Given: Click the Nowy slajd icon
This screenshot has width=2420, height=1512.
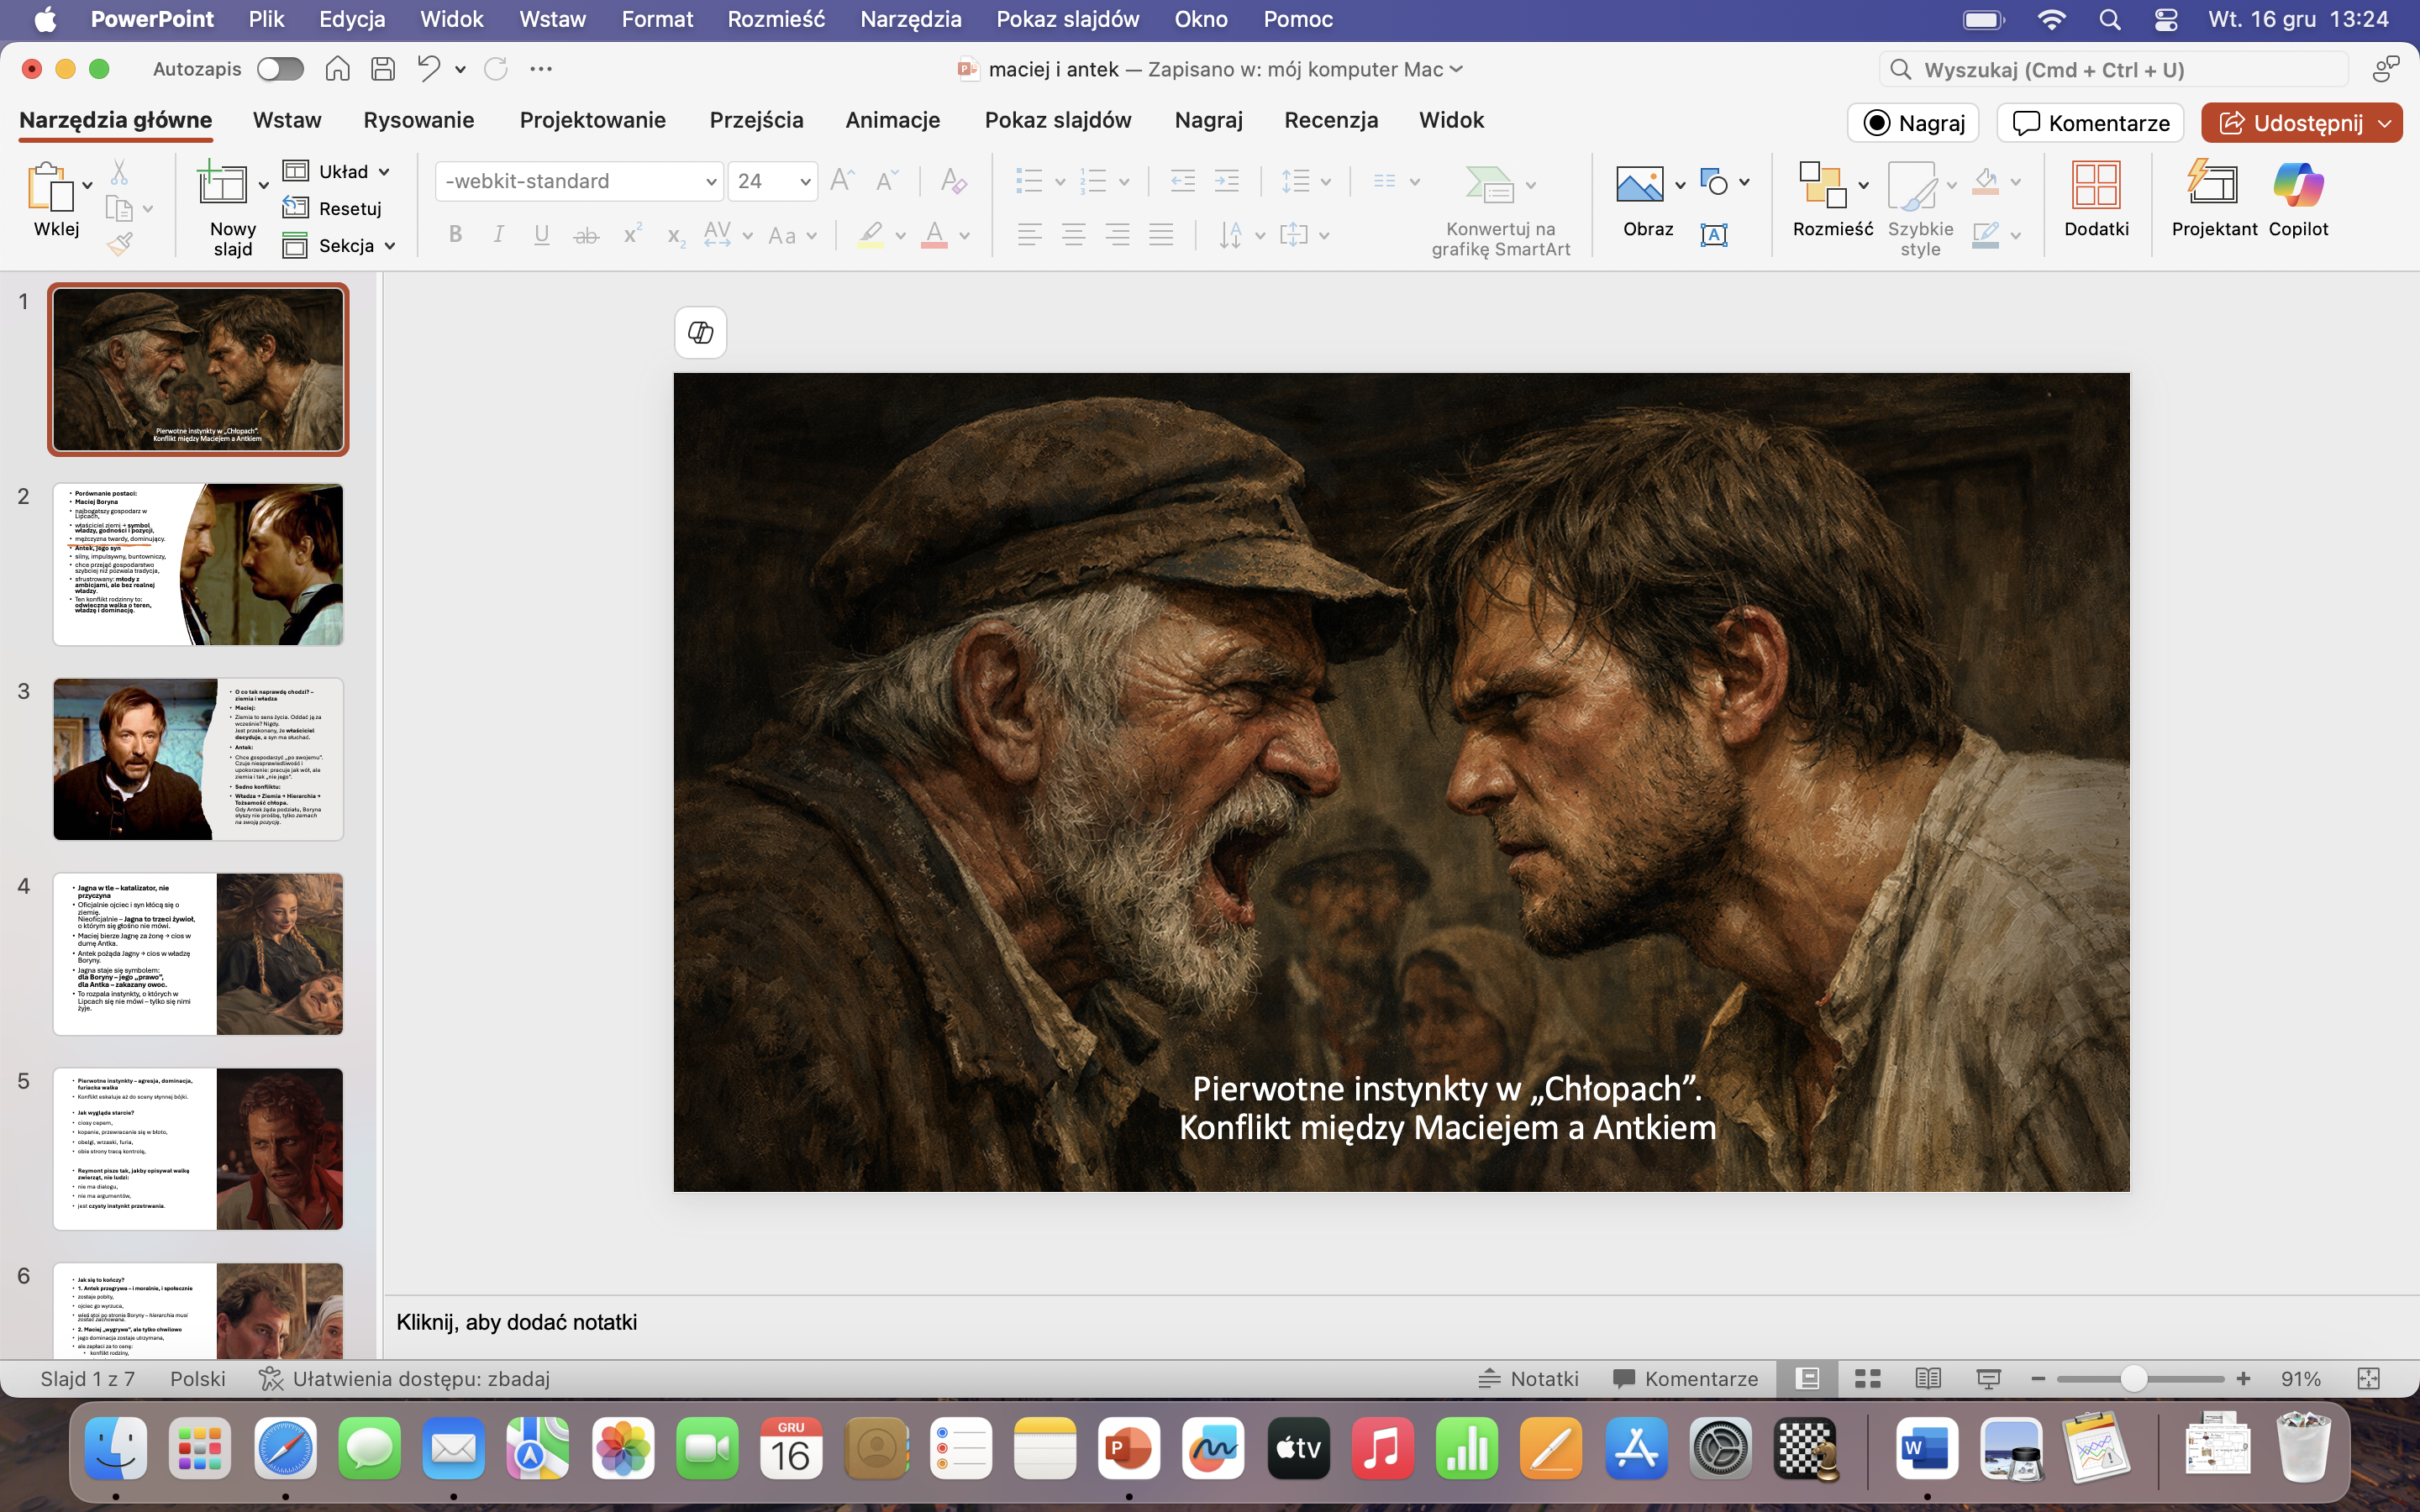Looking at the screenshot, I should coord(221,186).
